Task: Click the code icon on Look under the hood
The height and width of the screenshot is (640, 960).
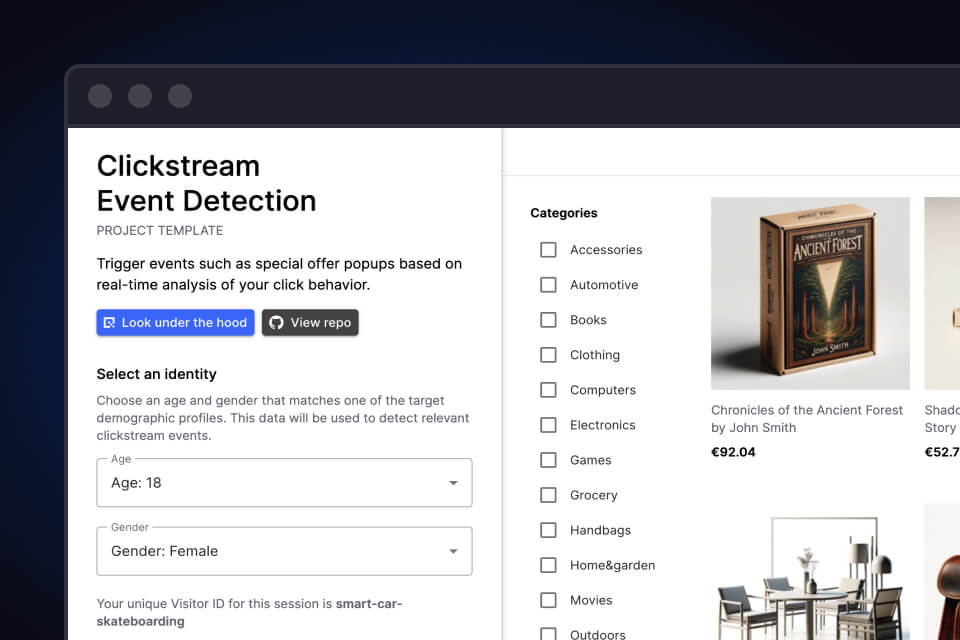Action: click(x=110, y=322)
